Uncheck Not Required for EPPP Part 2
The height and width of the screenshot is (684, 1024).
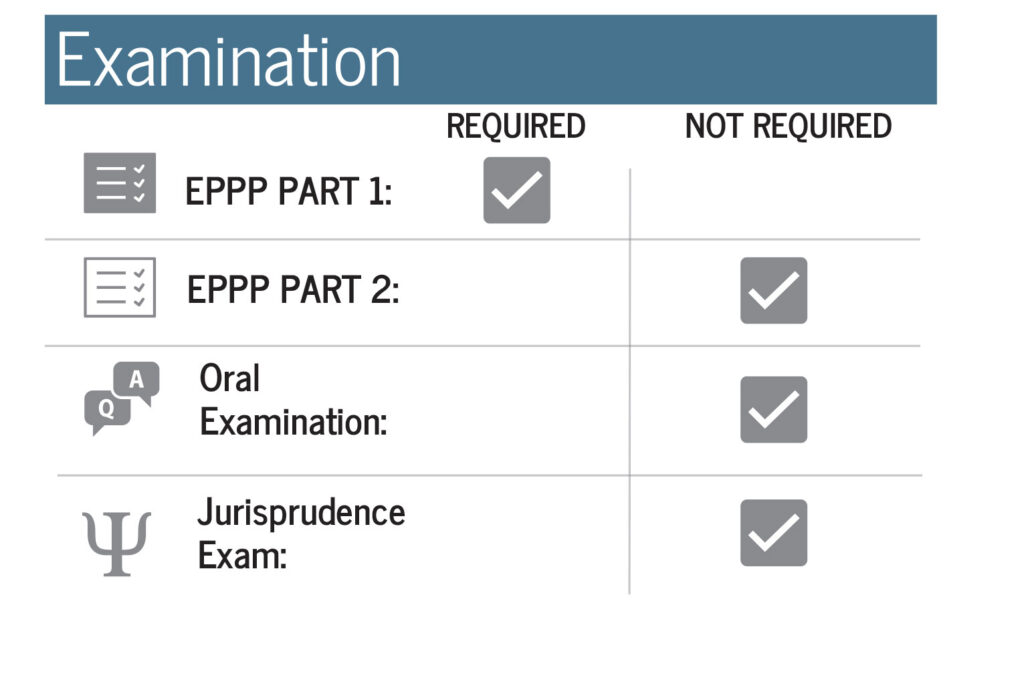tap(773, 291)
